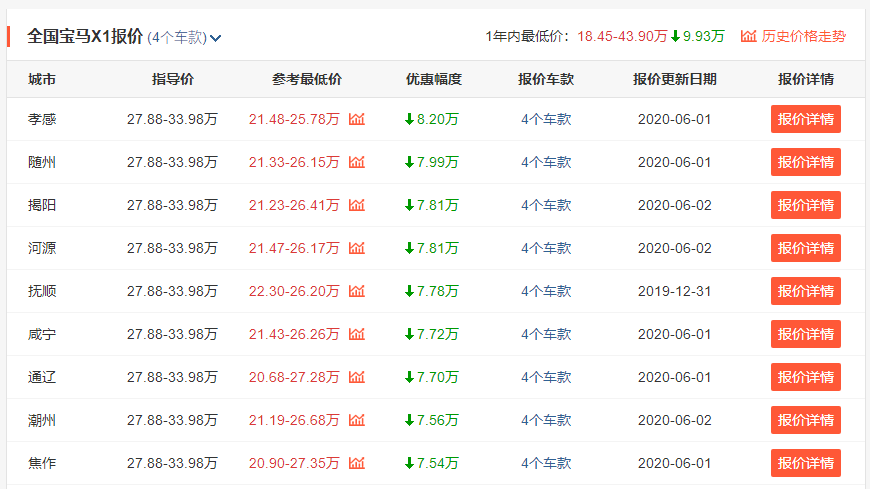Open price trend chart icon for 孝感
Screen dimensions: 870x489
[357, 119]
